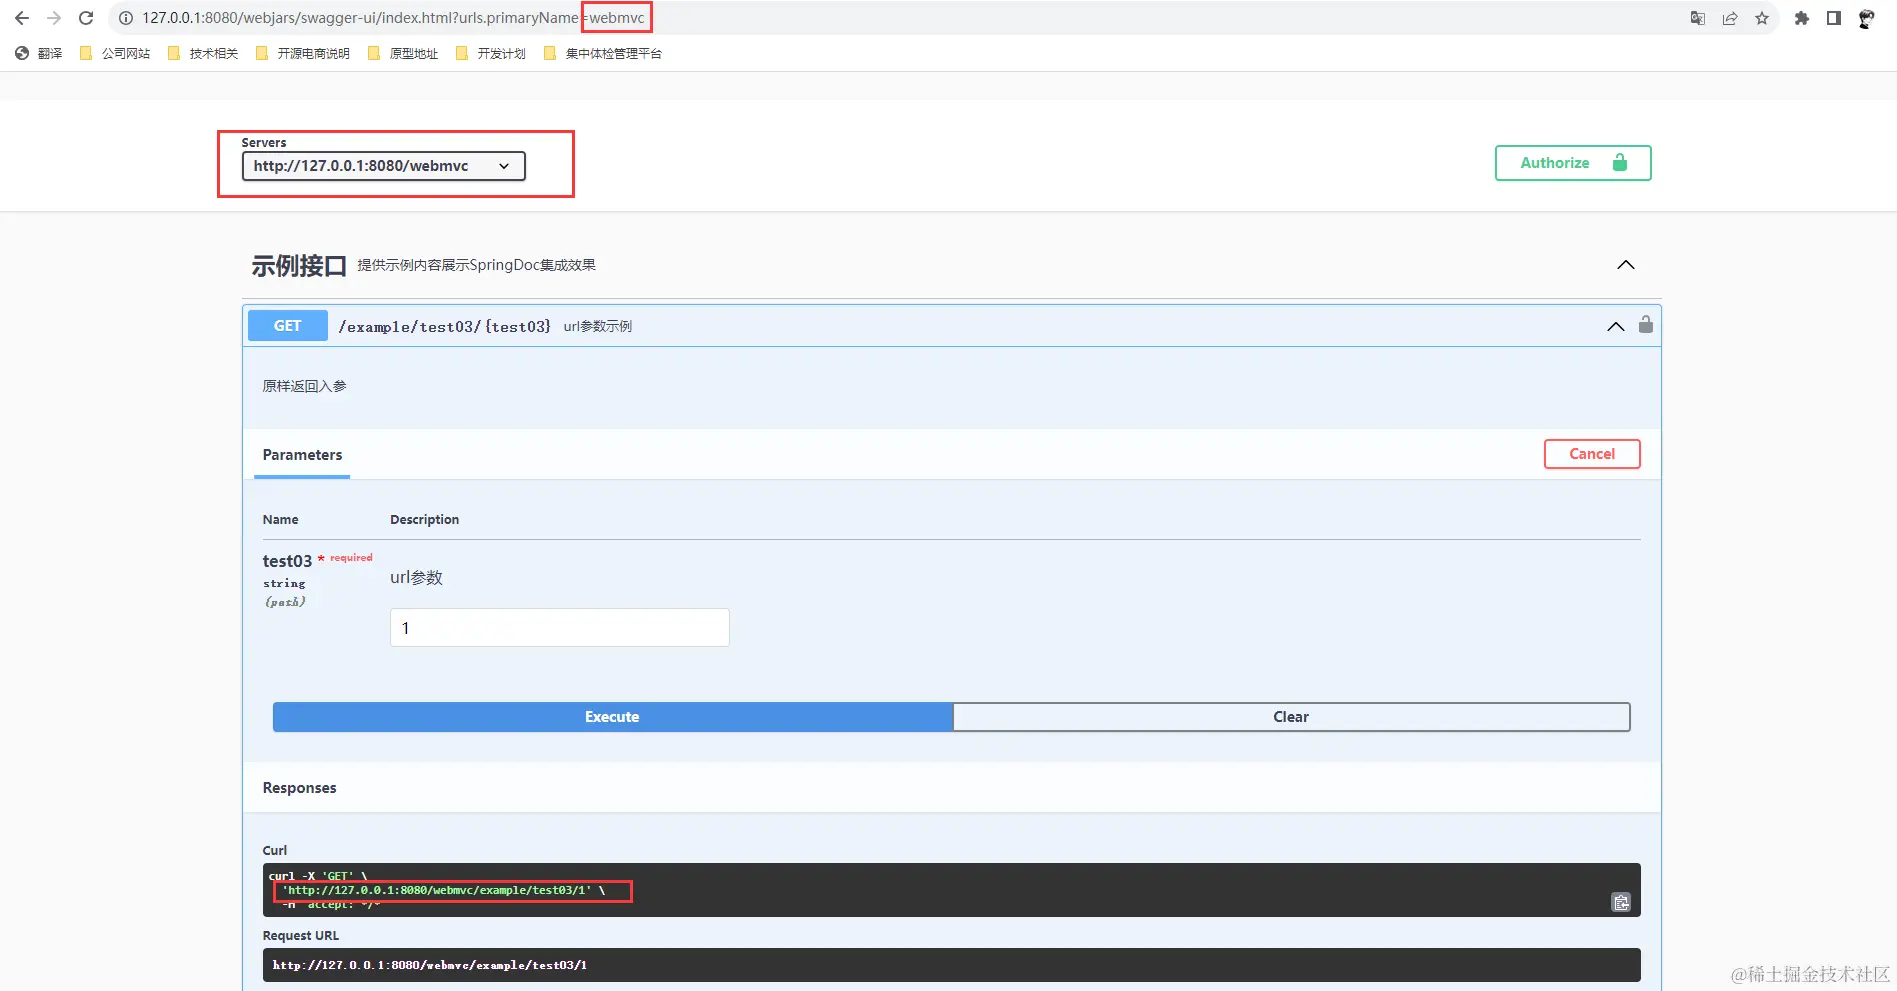Image resolution: width=1897 pixels, height=991 pixels.
Task: Open the translate page icon
Action: click(1698, 18)
